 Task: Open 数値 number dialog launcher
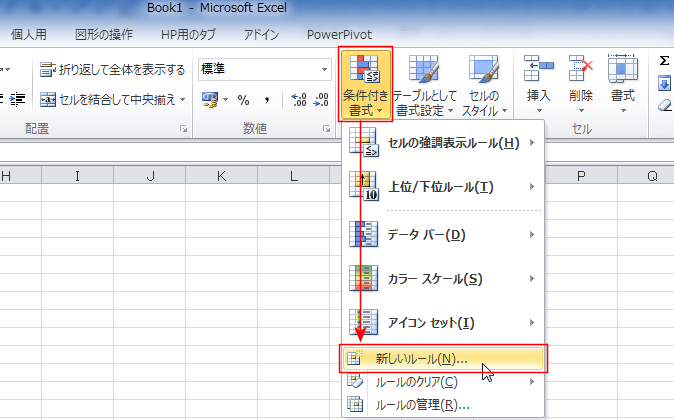tap(326, 129)
